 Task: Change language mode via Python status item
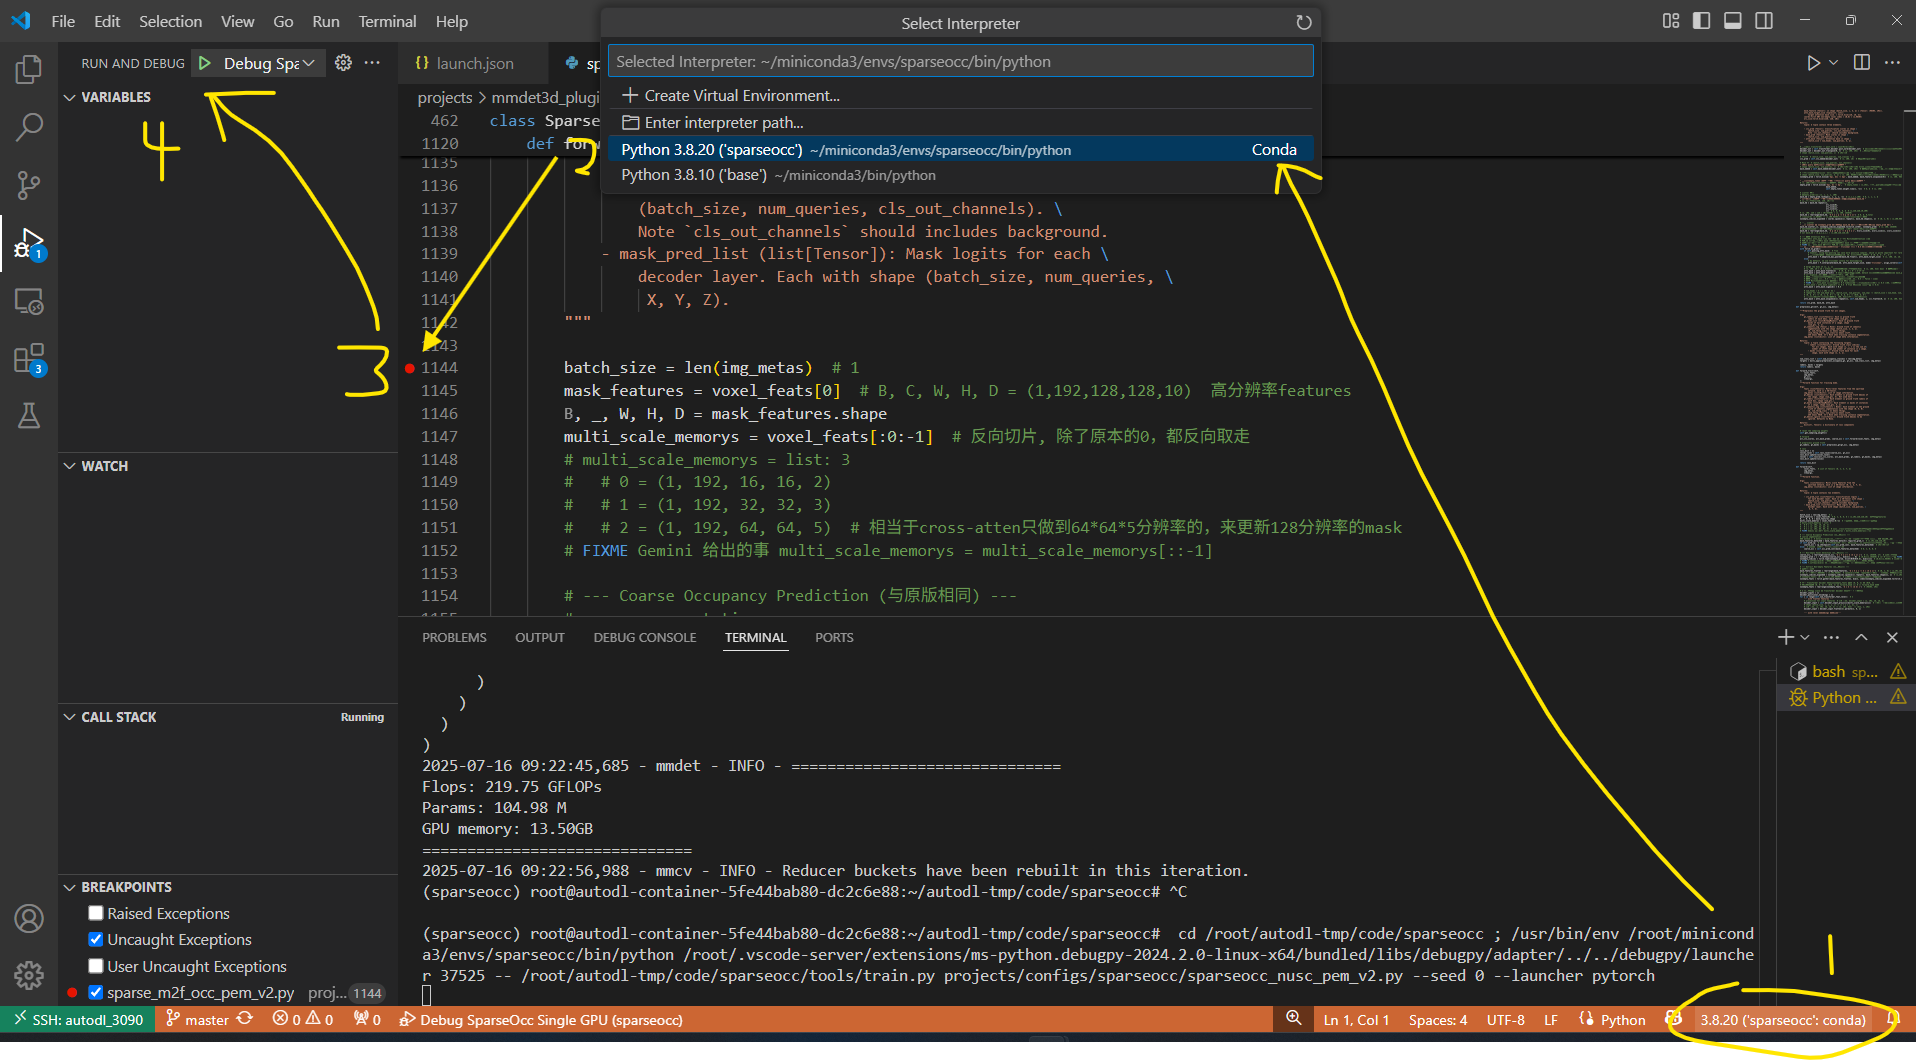1622,1019
